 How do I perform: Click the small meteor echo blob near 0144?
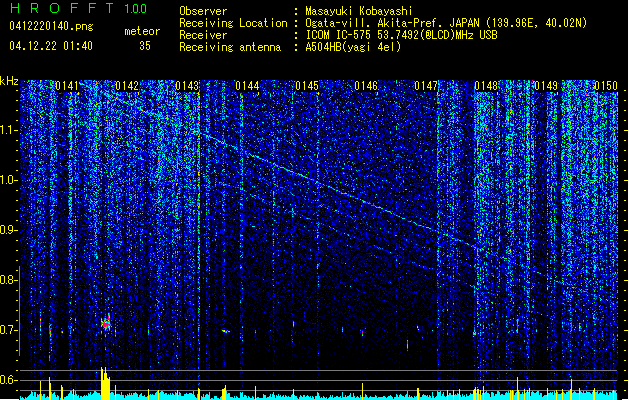225,331
